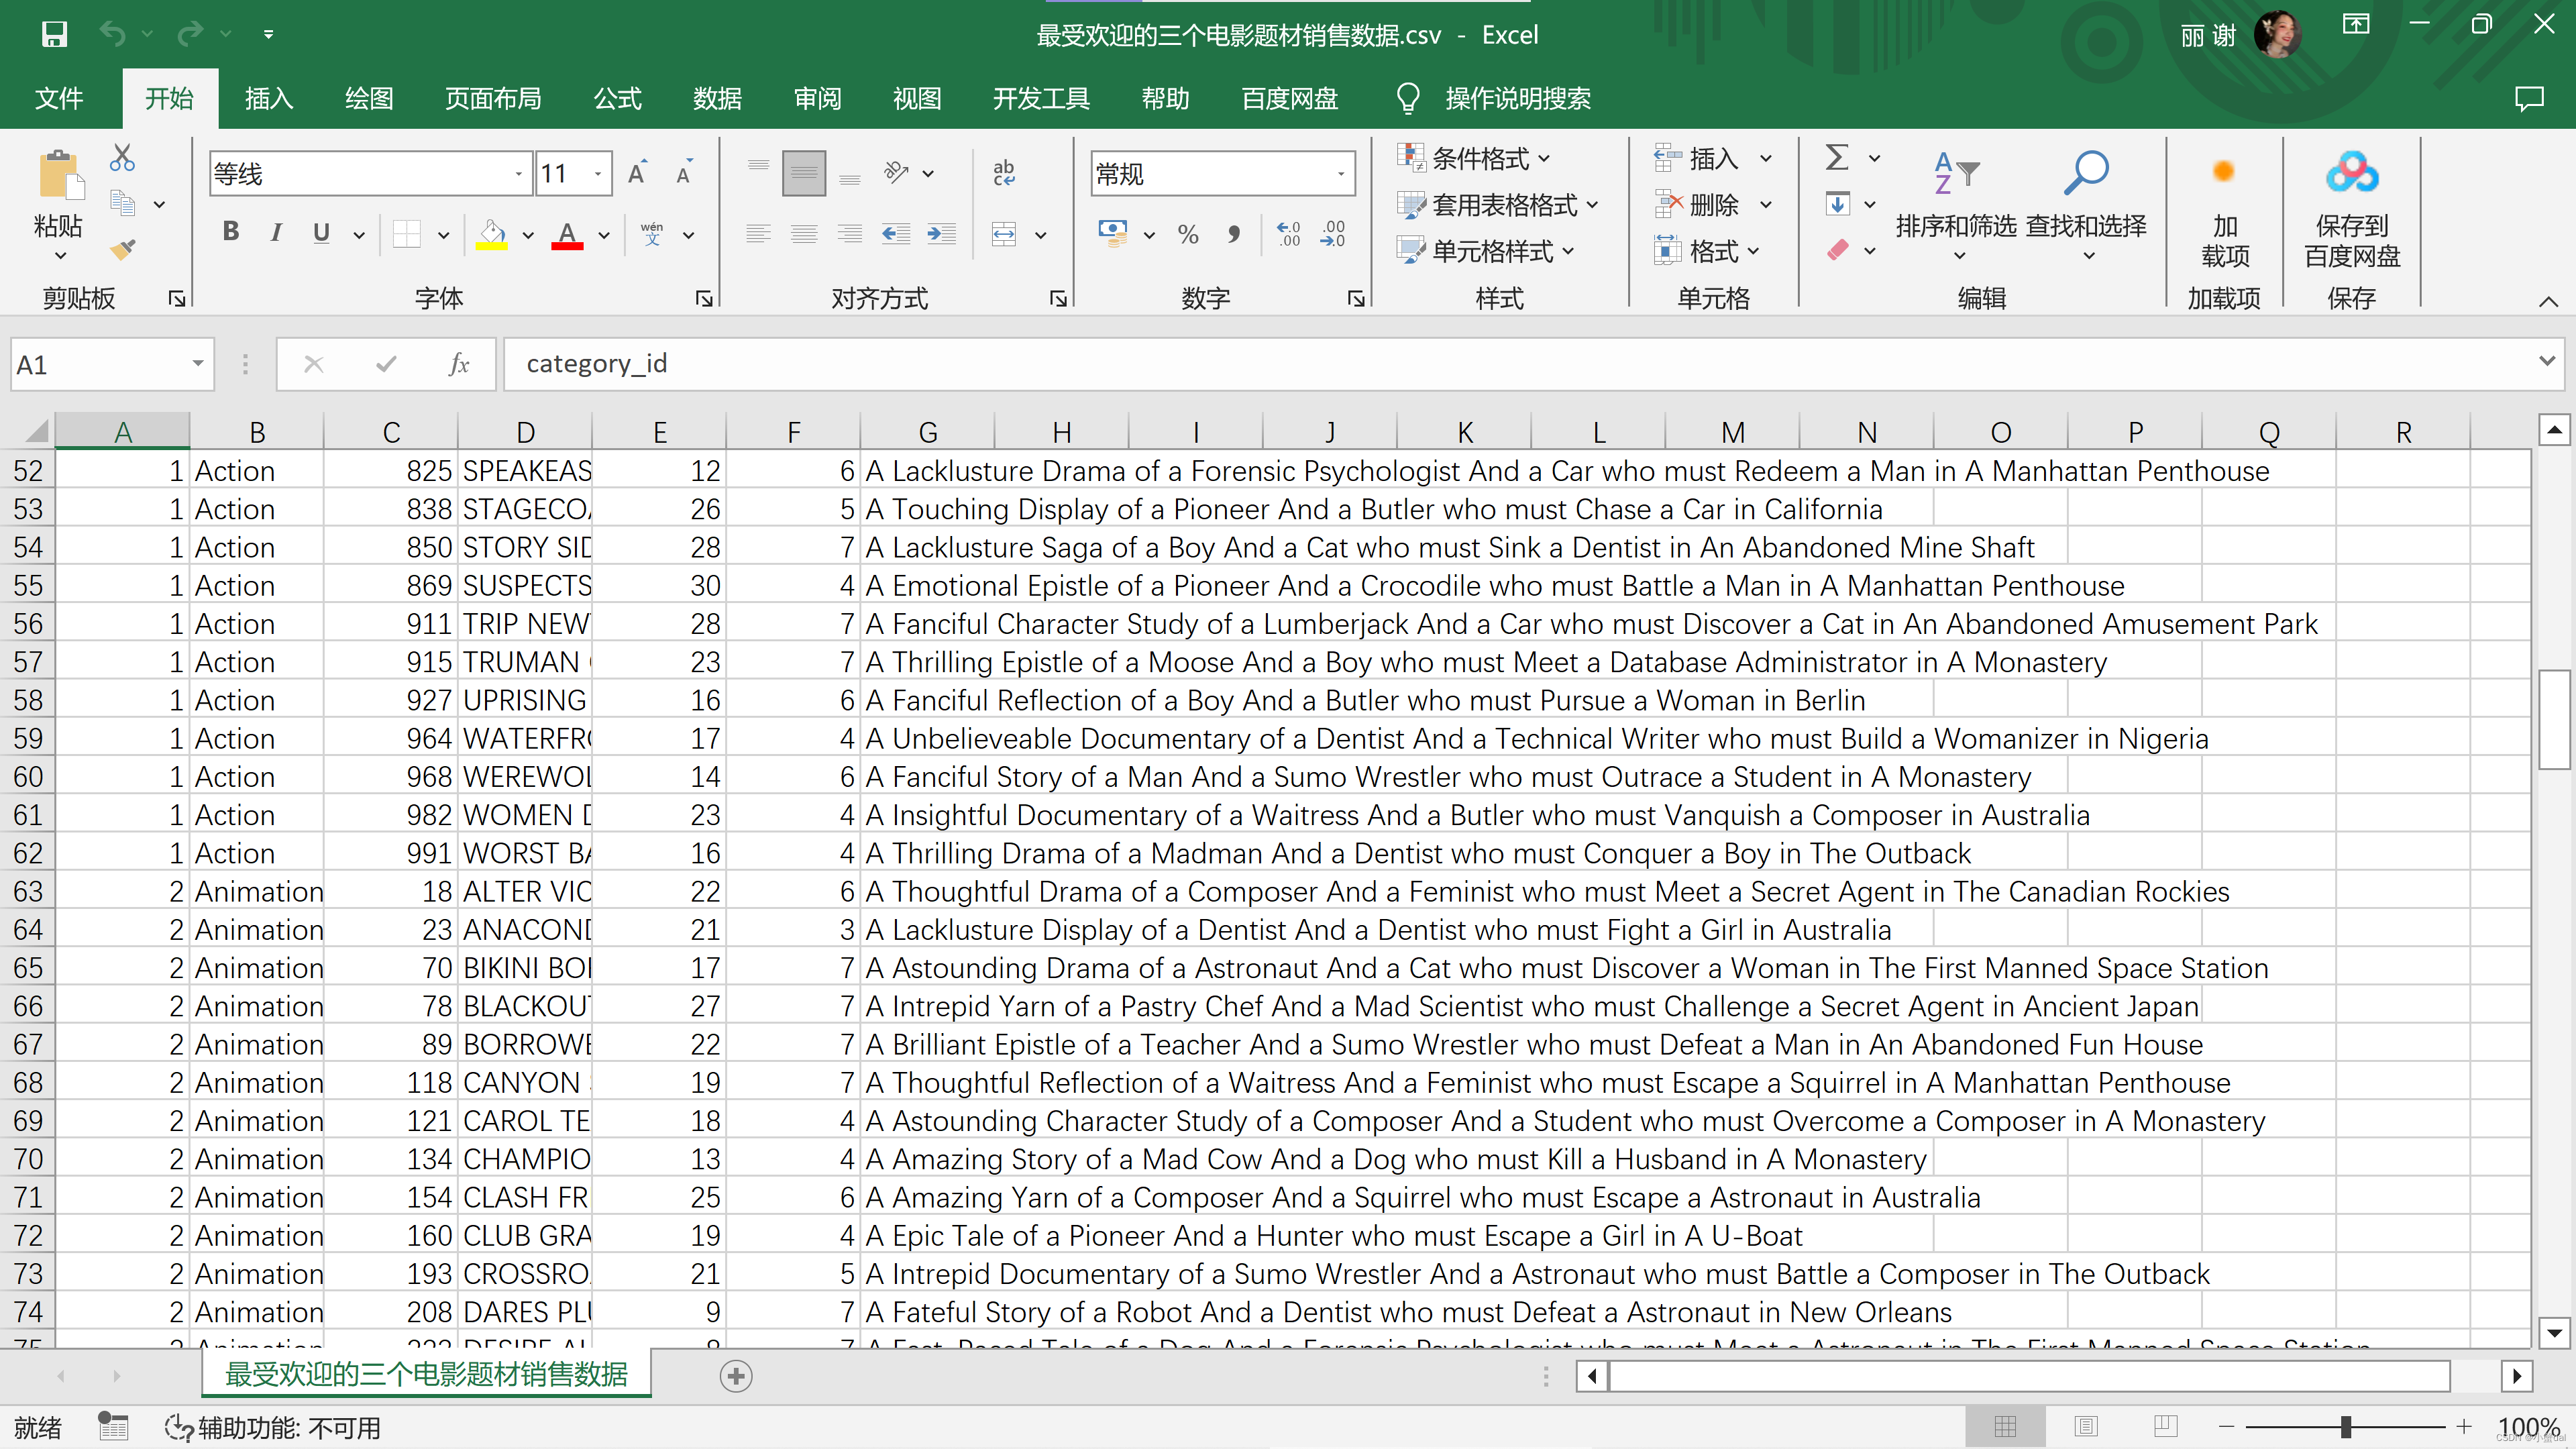Decrease font size with small A icon
This screenshot has width=2576, height=1449.
684,174
